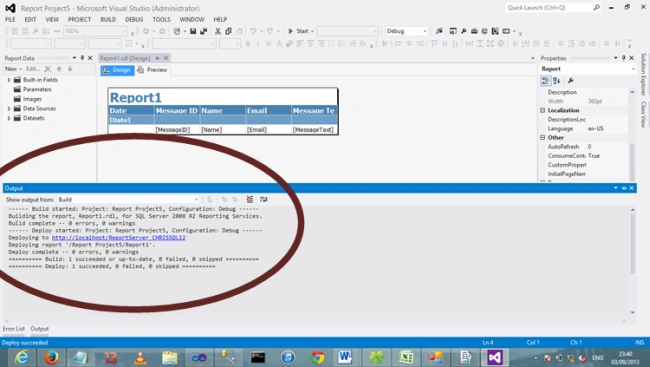Switch to the Error List tab
This screenshot has height=367, width=650.
(14, 328)
